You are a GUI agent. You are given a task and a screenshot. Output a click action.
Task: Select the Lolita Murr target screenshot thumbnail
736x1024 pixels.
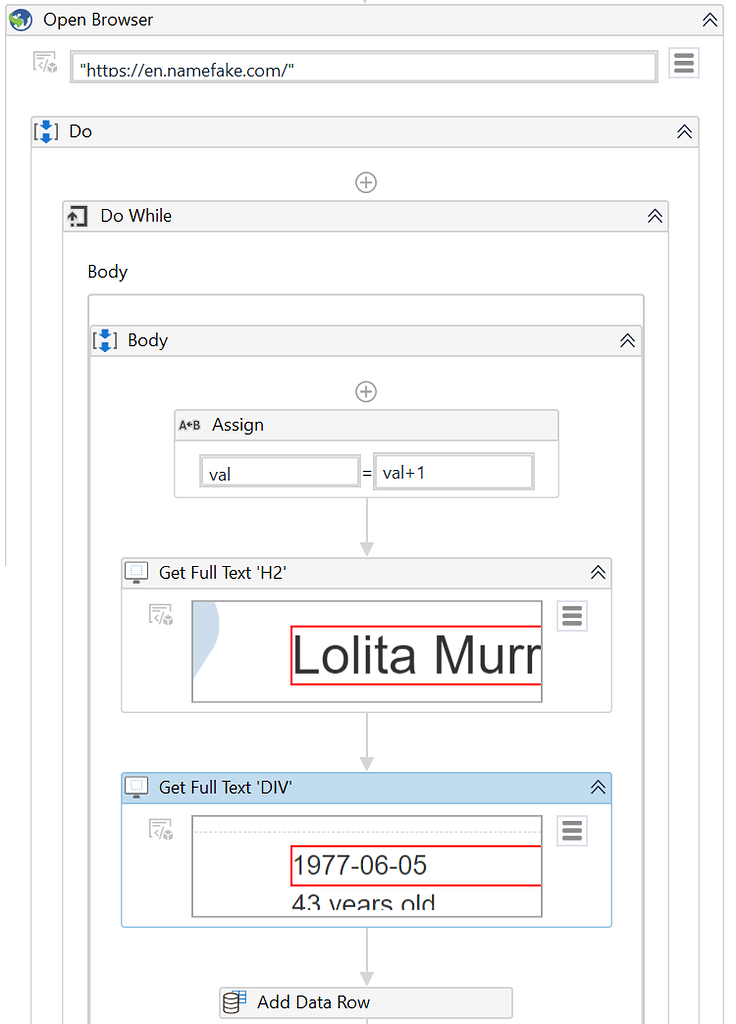coord(367,652)
